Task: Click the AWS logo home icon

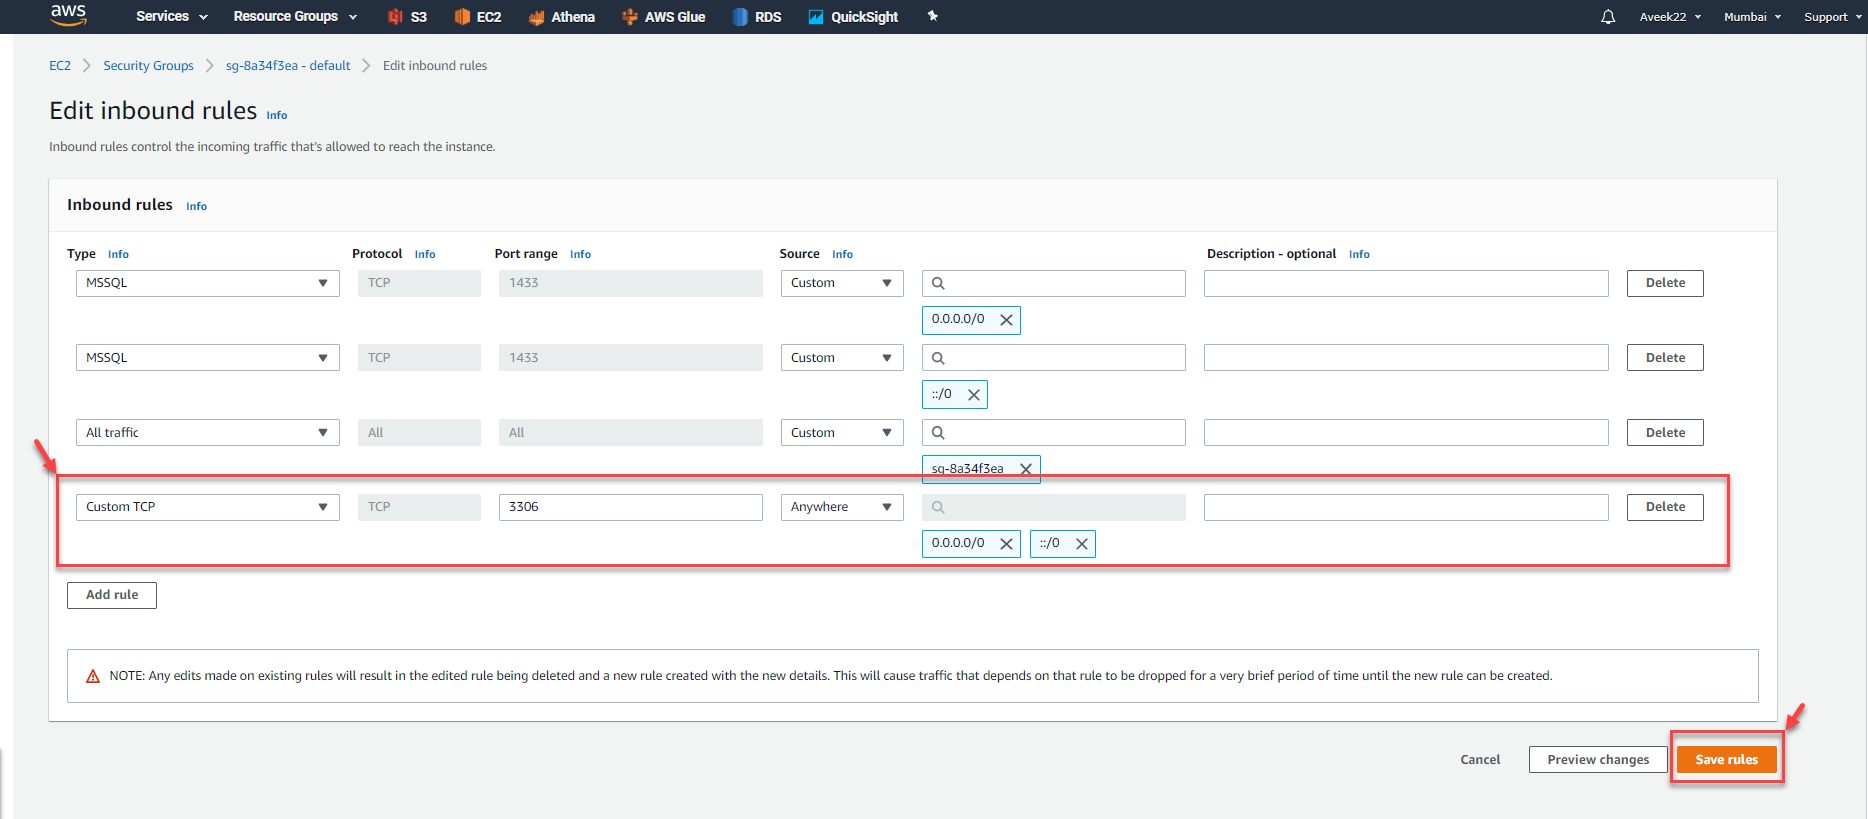Action: [x=68, y=15]
